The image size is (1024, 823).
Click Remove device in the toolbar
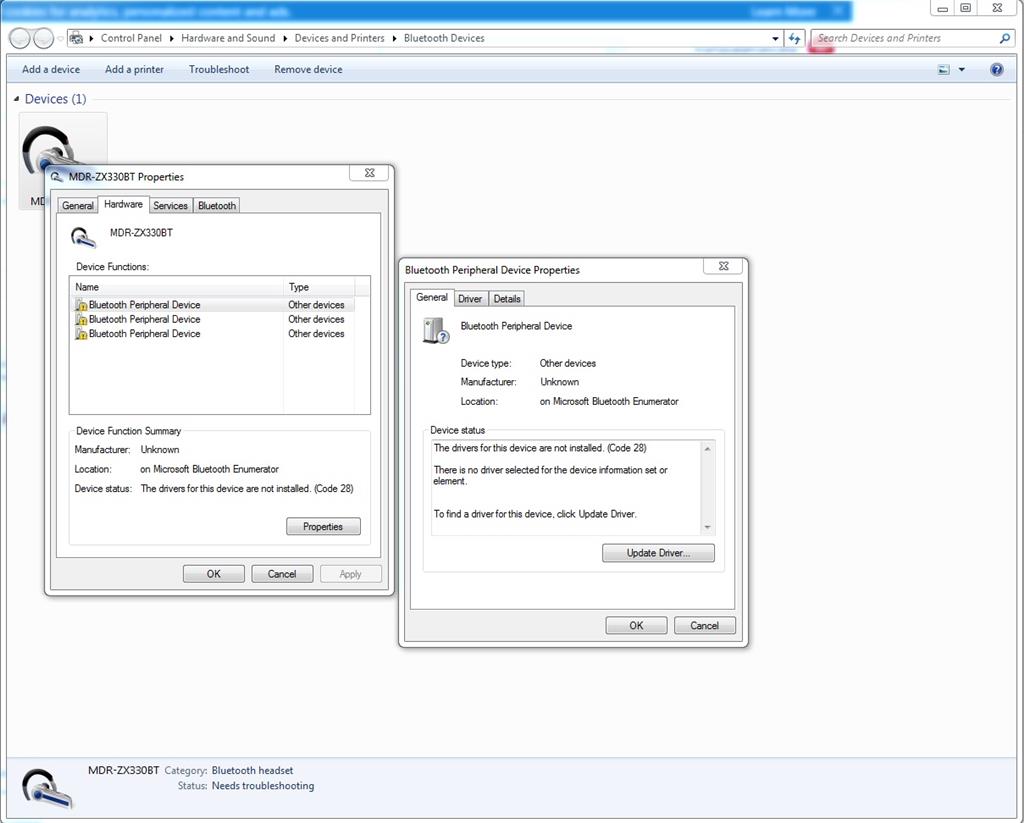coord(308,69)
